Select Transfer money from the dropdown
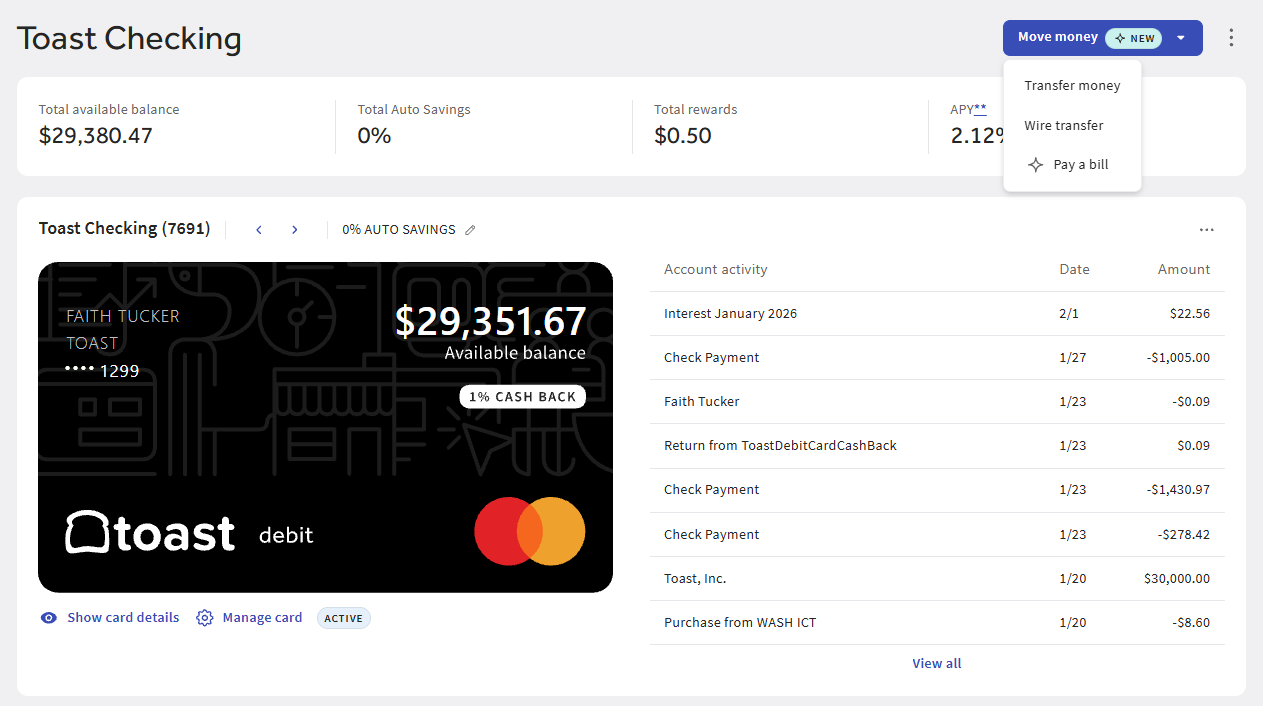The image size is (1263, 706). [x=1072, y=86]
